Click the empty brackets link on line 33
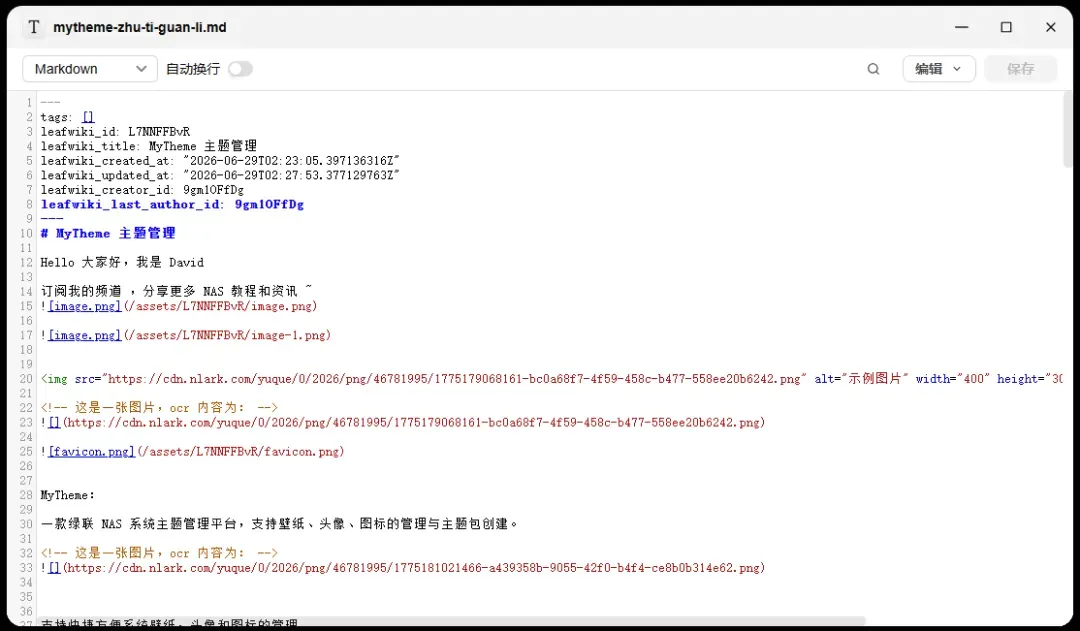Viewport: 1080px width, 631px height. tap(54, 568)
